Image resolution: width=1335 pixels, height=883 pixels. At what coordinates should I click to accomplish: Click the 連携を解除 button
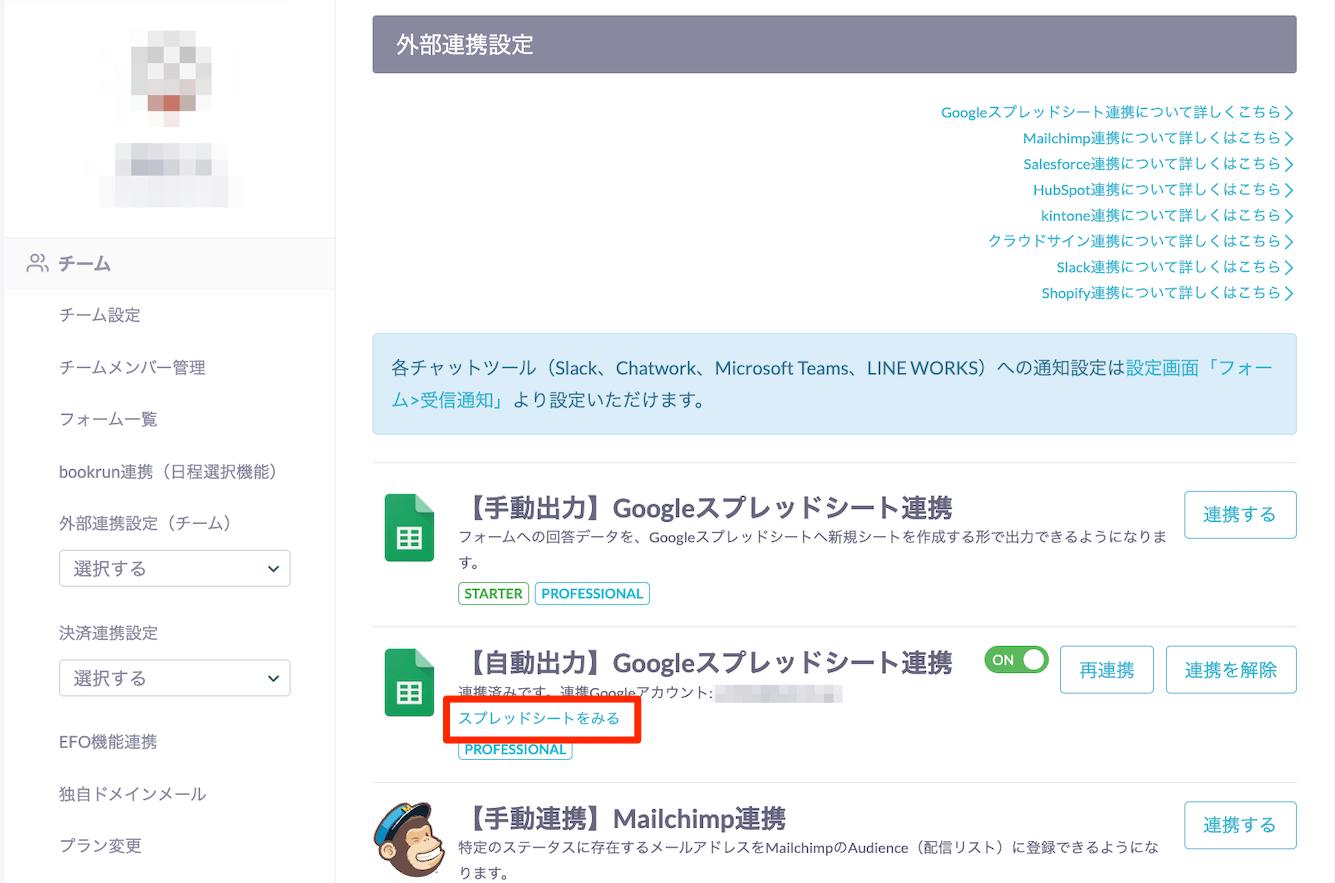click(1231, 670)
